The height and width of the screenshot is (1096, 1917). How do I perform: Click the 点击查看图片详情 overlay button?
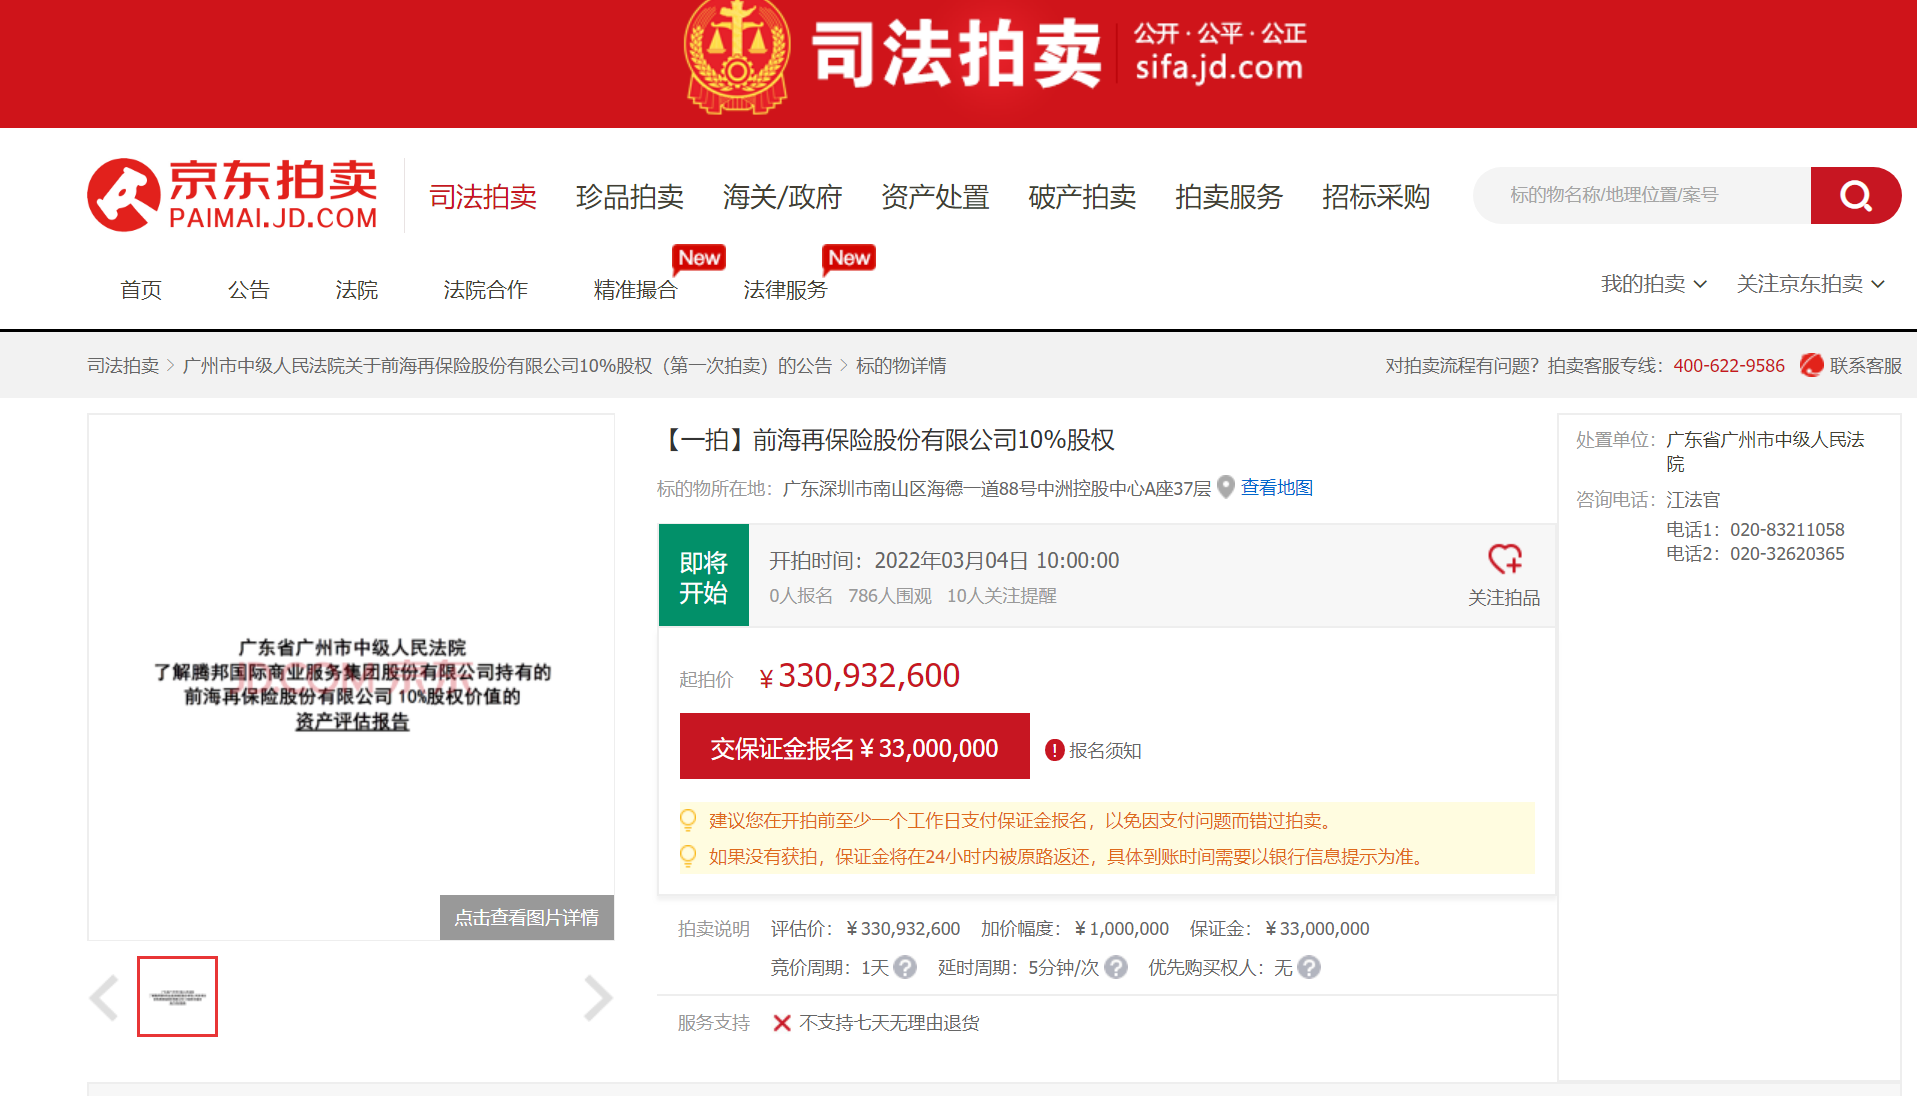(527, 917)
